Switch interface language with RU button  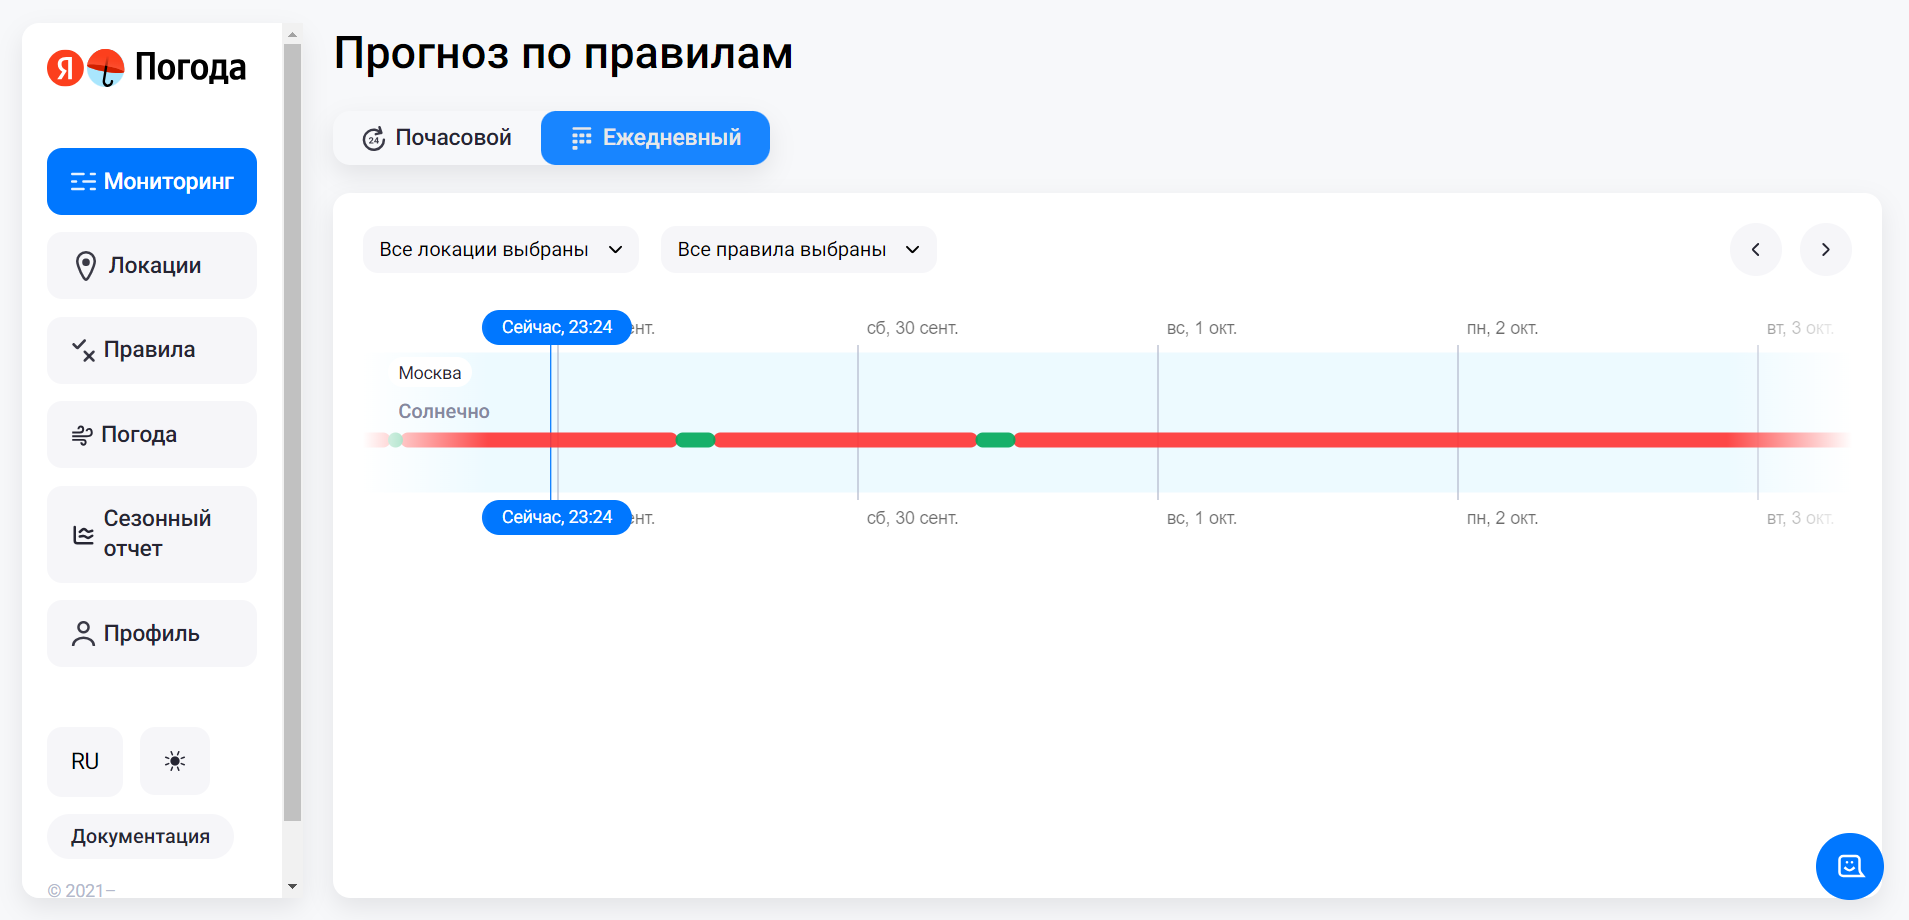pyautogui.click(x=85, y=761)
